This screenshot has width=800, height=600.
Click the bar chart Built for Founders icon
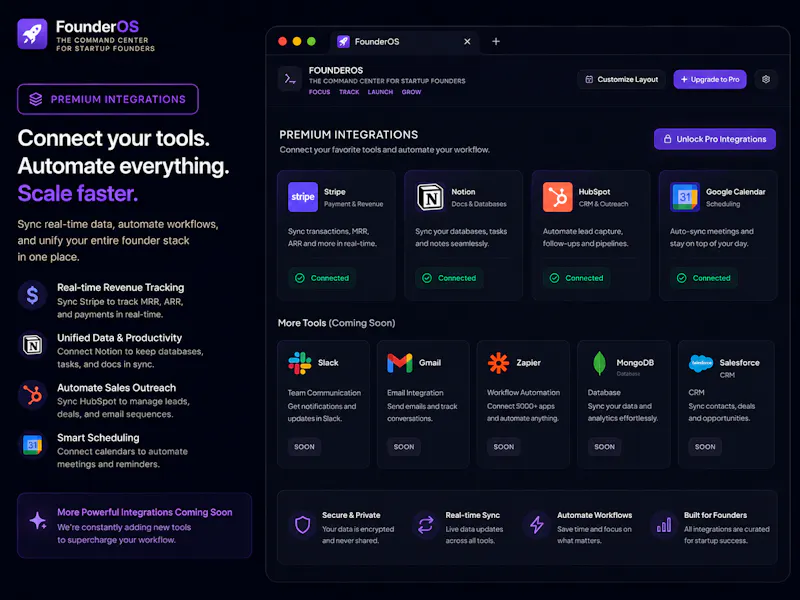664,524
